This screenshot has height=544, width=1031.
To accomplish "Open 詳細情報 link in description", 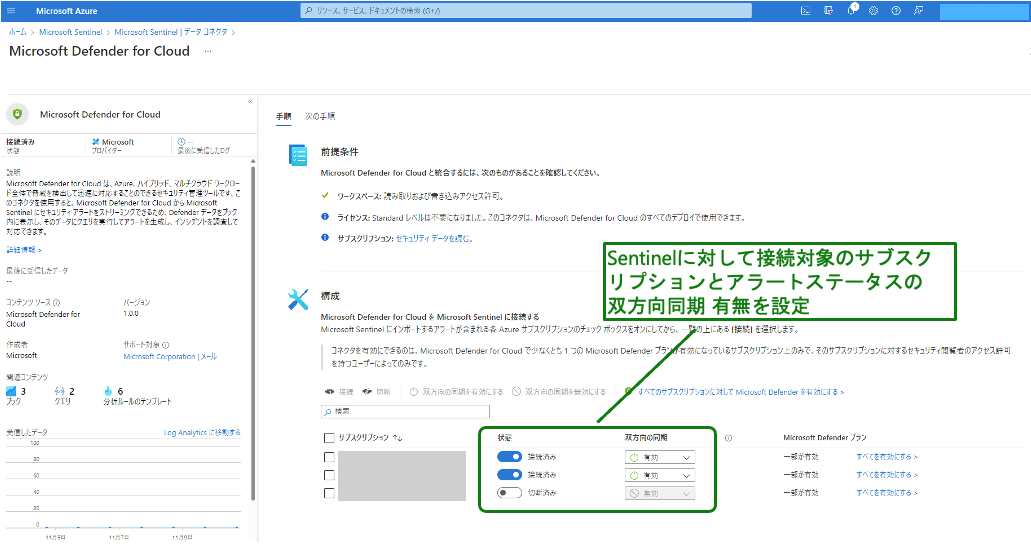I will click(x=24, y=250).
